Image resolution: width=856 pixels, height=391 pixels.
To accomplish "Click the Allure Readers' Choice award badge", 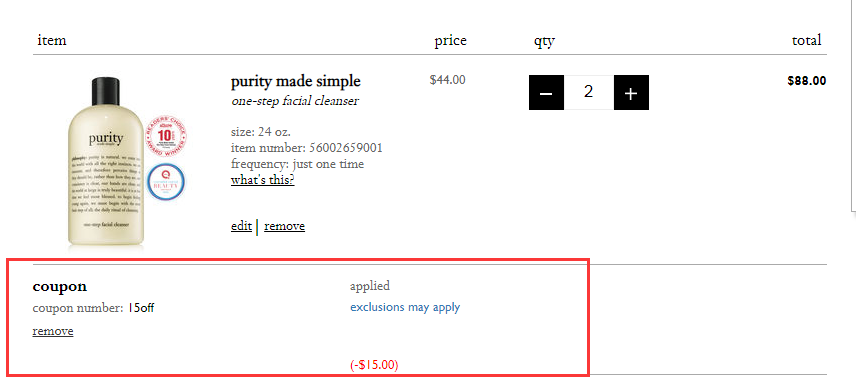I will pyautogui.click(x=165, y=140).
